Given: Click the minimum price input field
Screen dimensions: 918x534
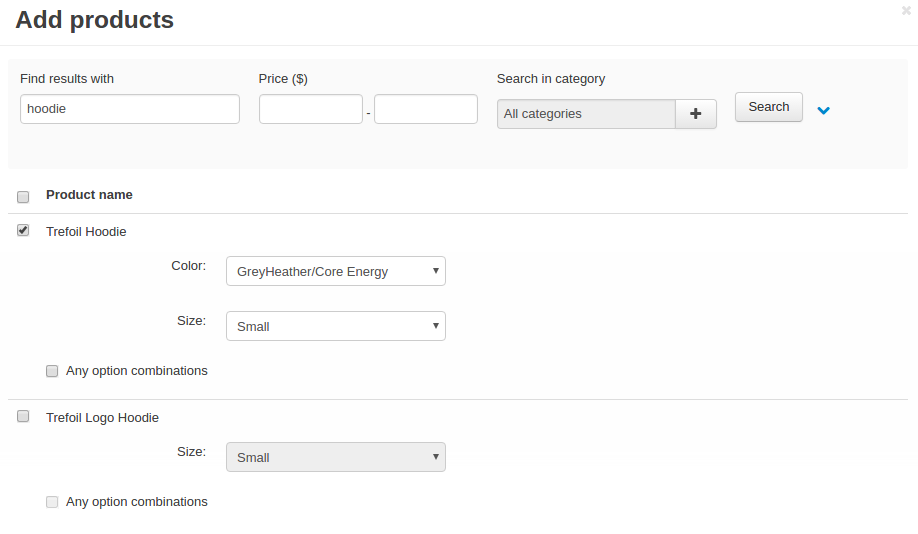Looking at the screenshot, I should (x=311, y=109).
